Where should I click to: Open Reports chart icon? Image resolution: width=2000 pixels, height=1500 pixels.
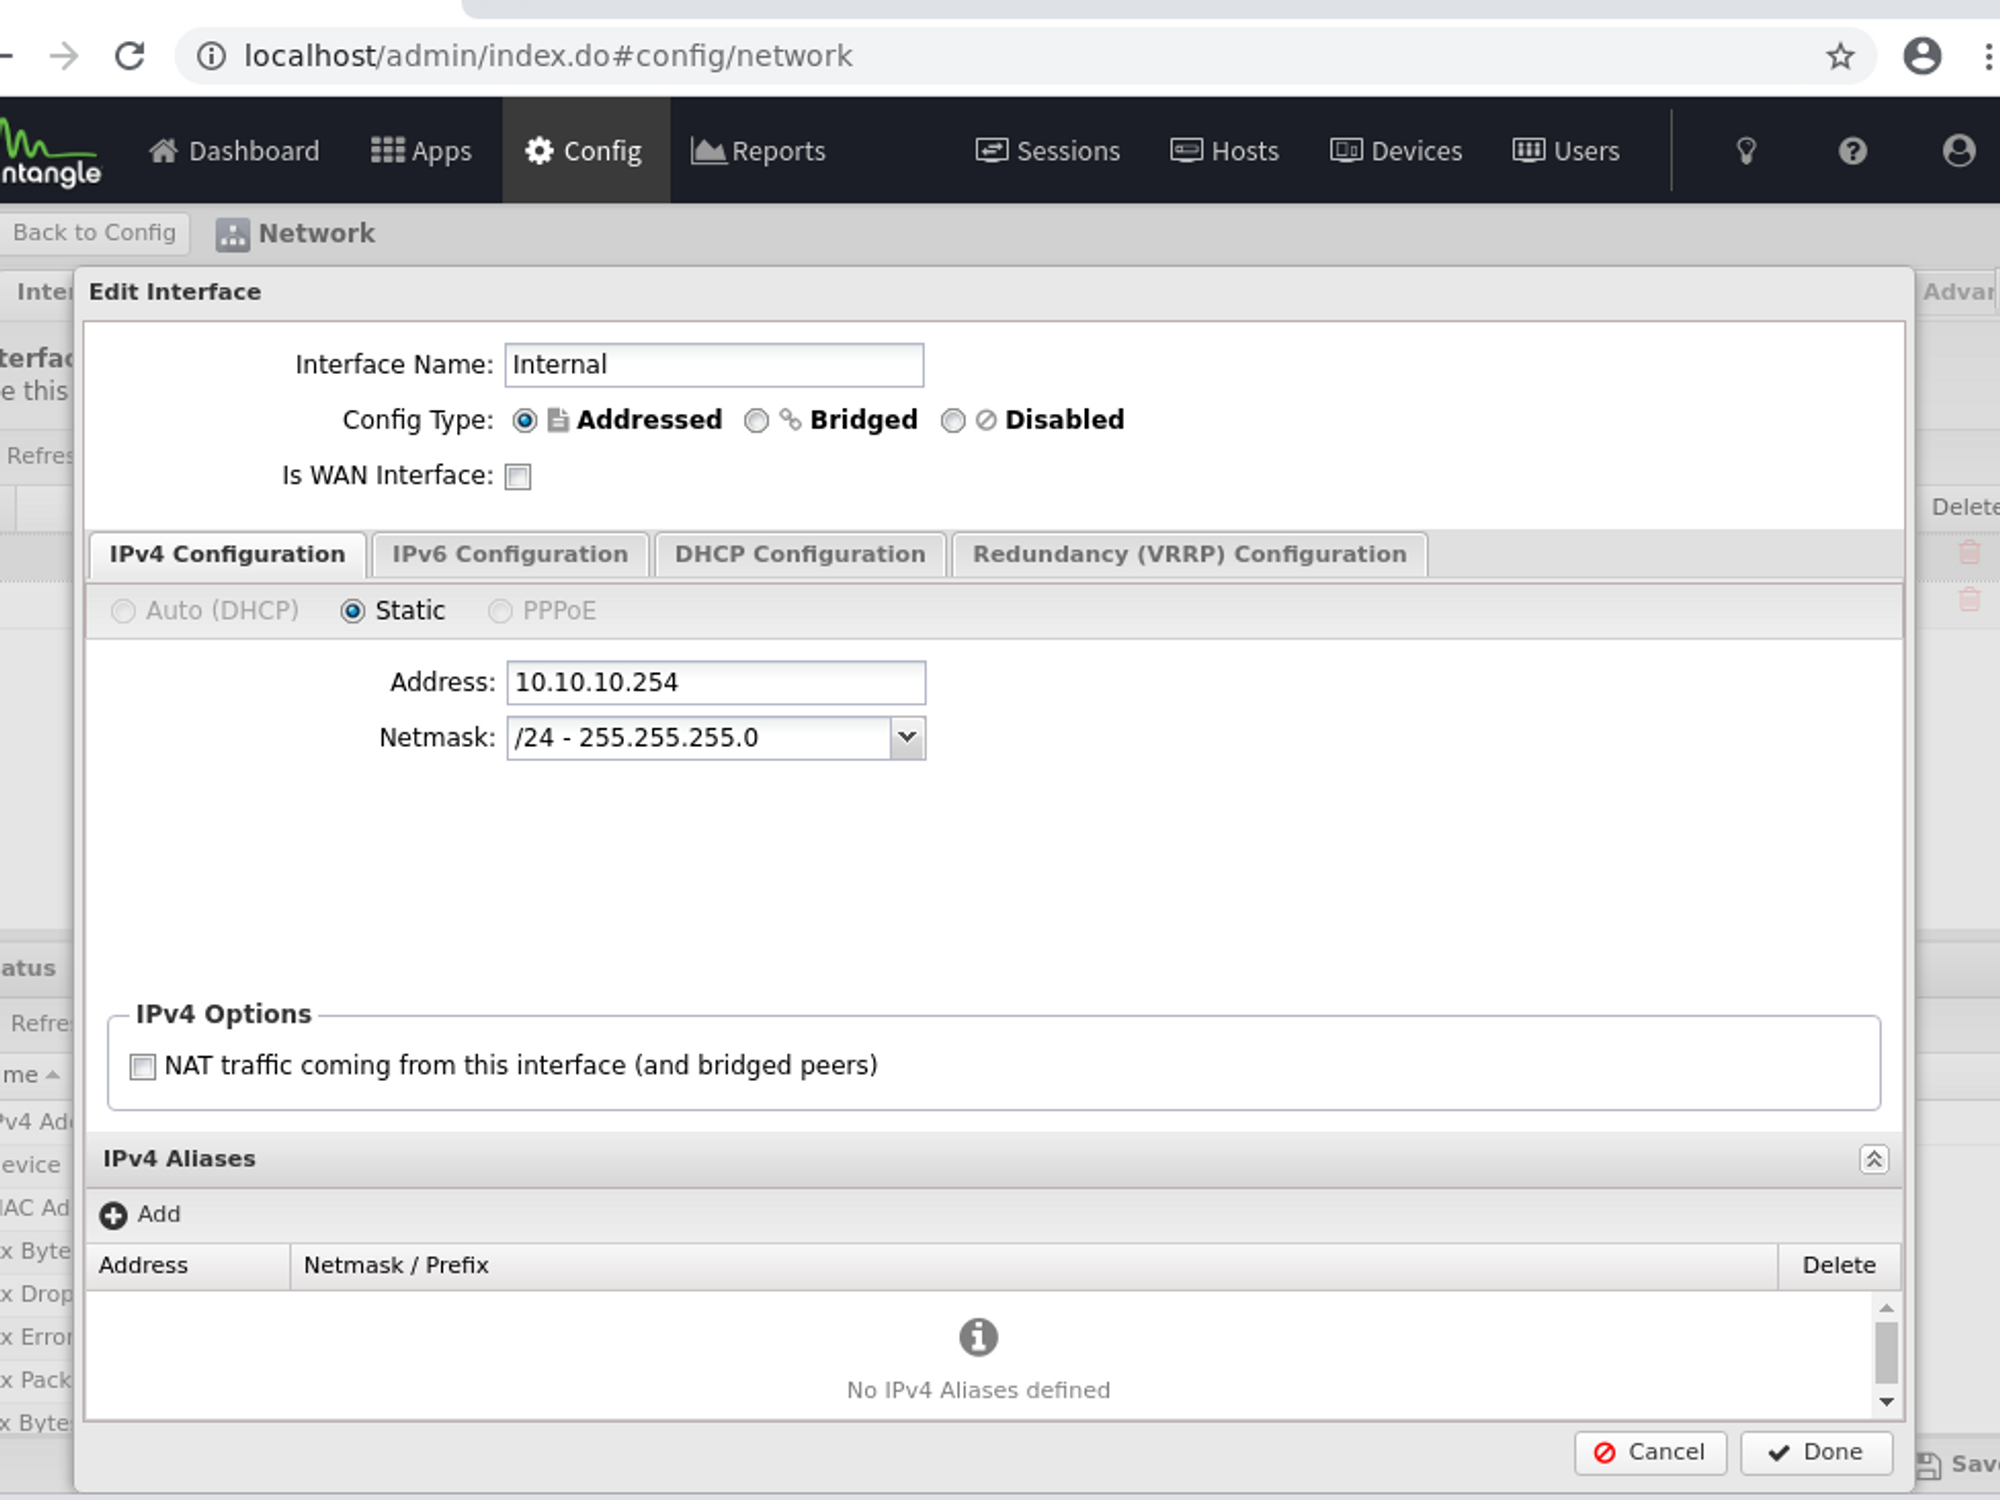coord(707,151)
